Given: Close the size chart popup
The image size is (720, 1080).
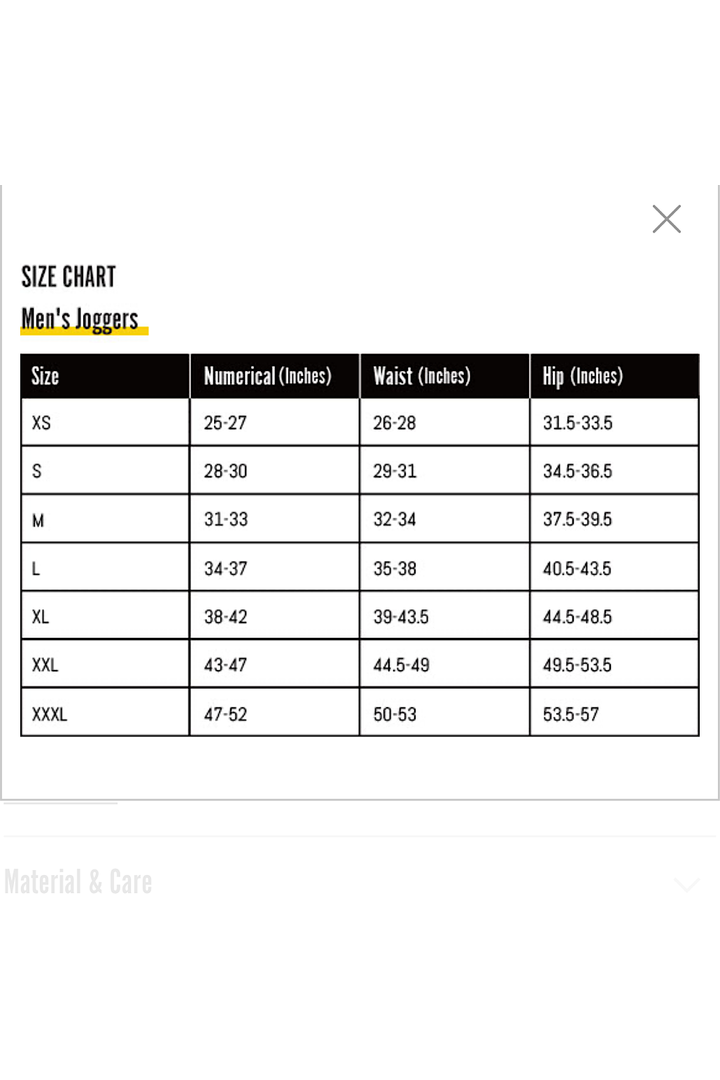Looking at the screenshot, I should point(666,219).
